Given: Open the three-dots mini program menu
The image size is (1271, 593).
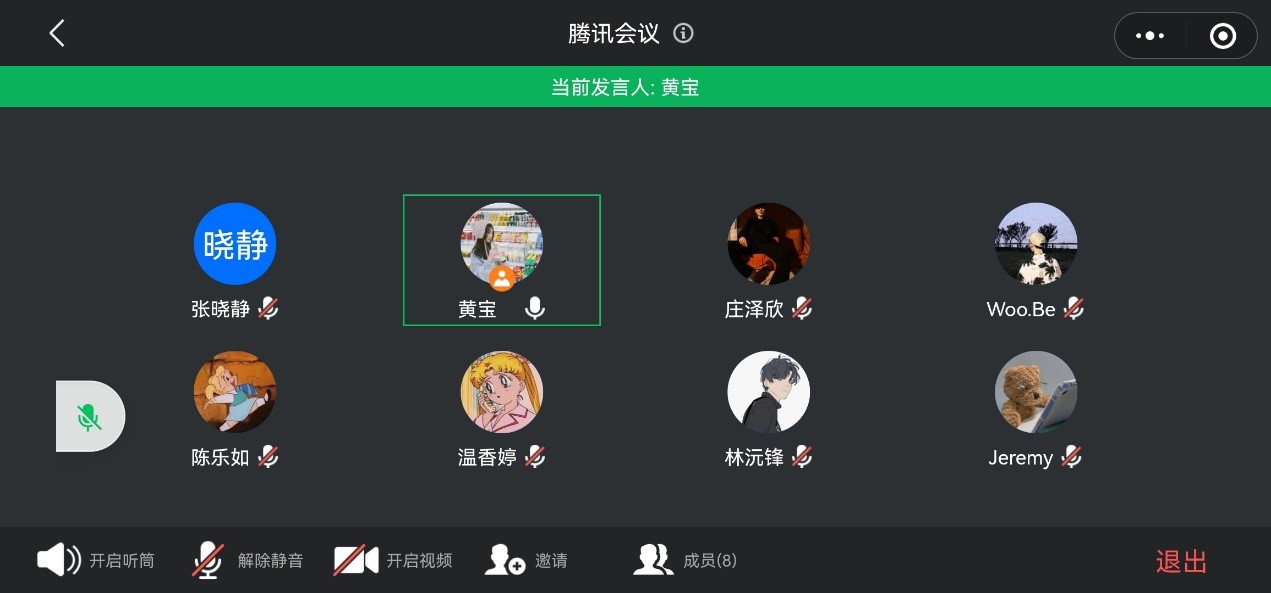Looking at the screenshot, I should [1150, 36].
